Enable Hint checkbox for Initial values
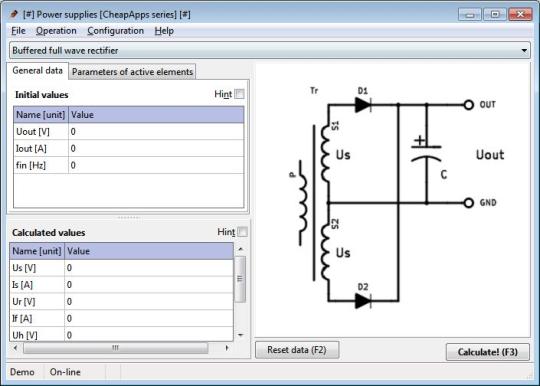Image resolution: width=540 pixels, height=386 pixels. click(239, 94)
